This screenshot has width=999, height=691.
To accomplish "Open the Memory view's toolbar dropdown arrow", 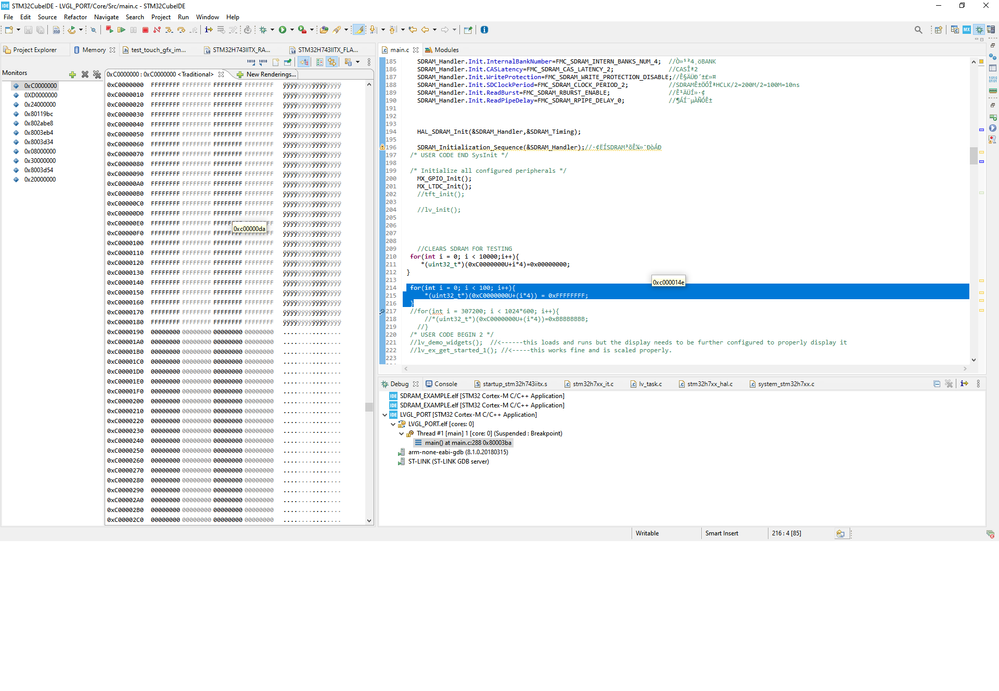I will (x=357, y=62).
